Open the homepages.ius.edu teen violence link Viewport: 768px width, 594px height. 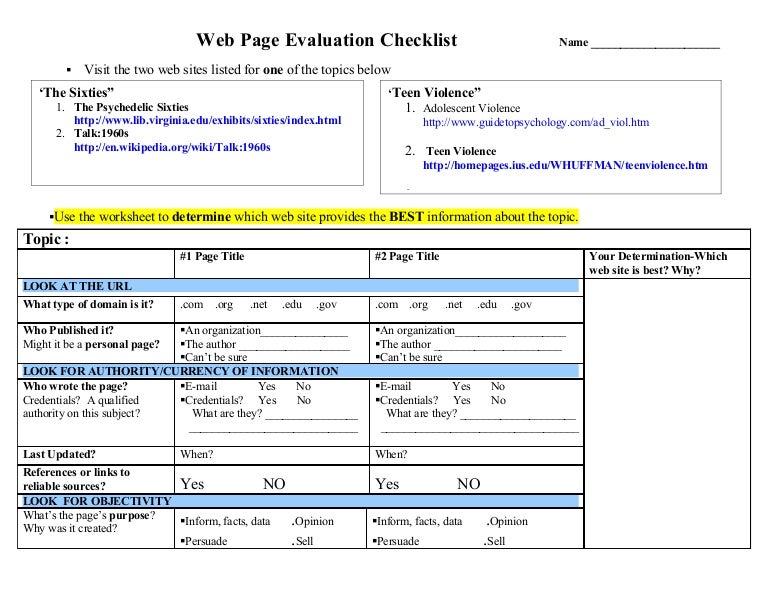point(565,165)
